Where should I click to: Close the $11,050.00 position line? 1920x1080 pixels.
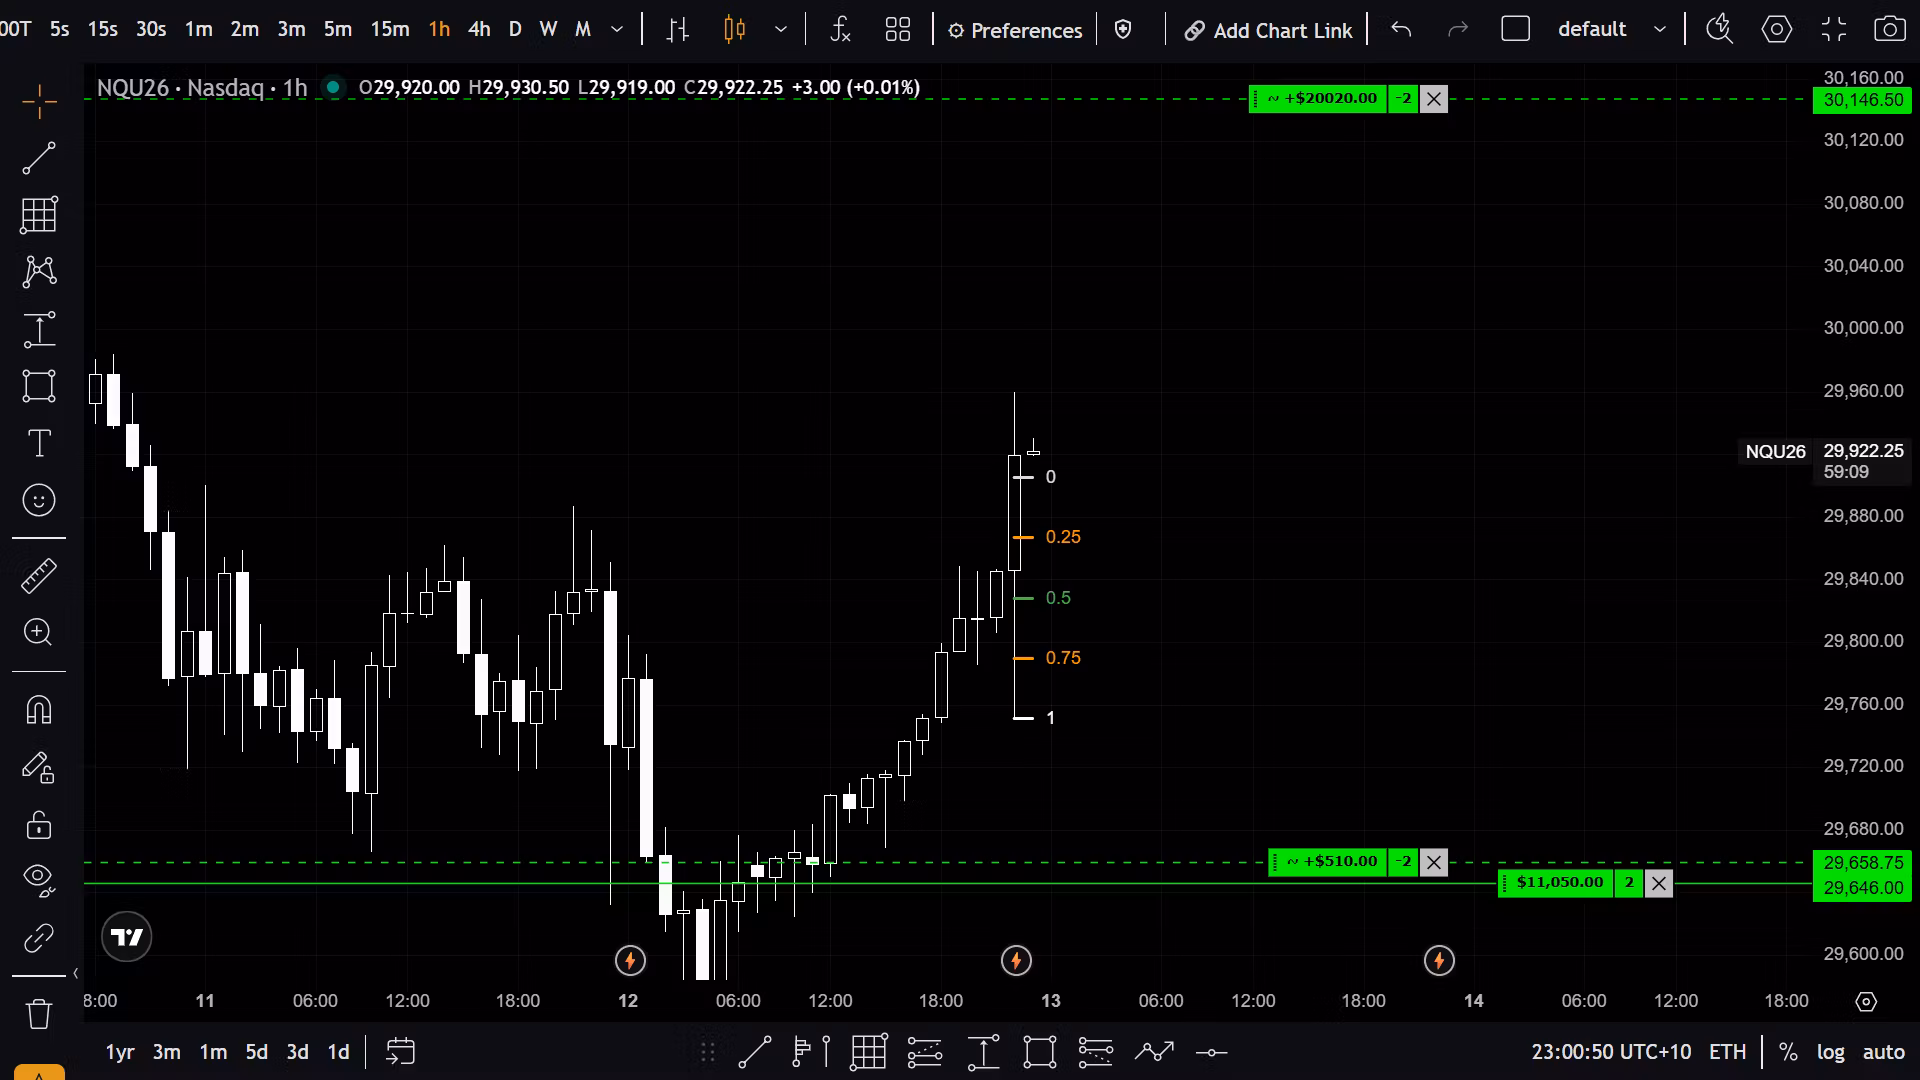coord(1659,883)
